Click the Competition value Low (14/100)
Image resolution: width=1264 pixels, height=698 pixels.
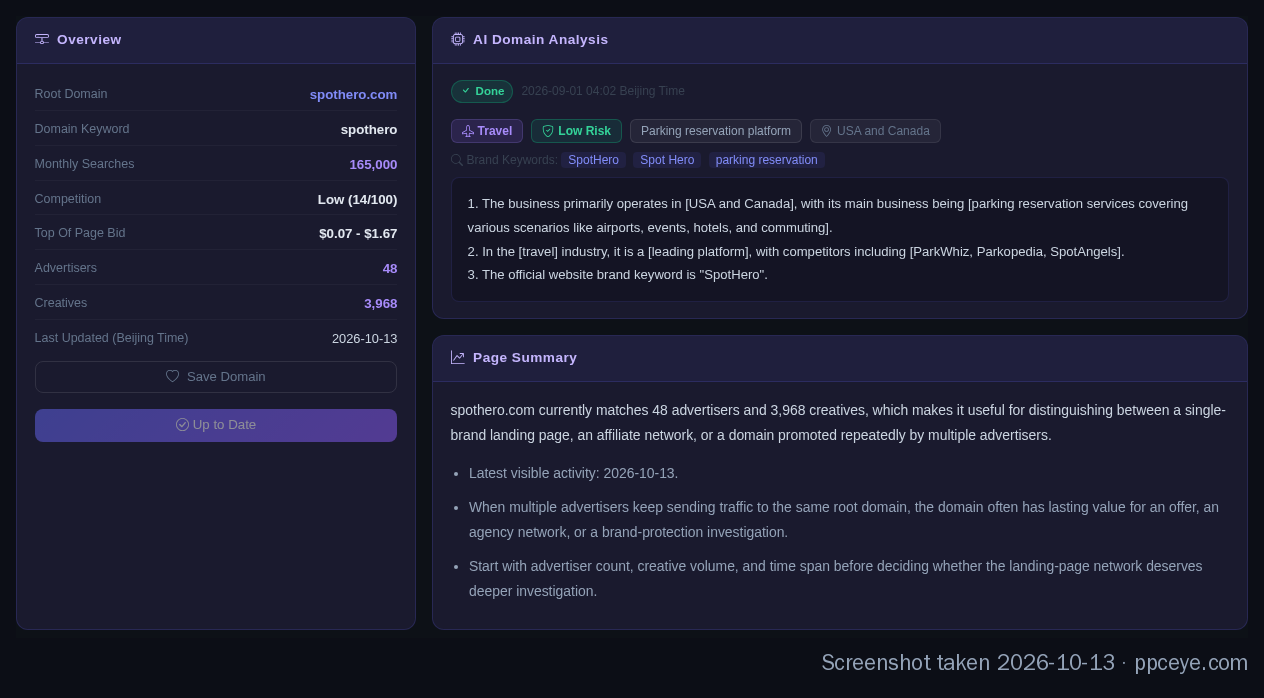357,199
